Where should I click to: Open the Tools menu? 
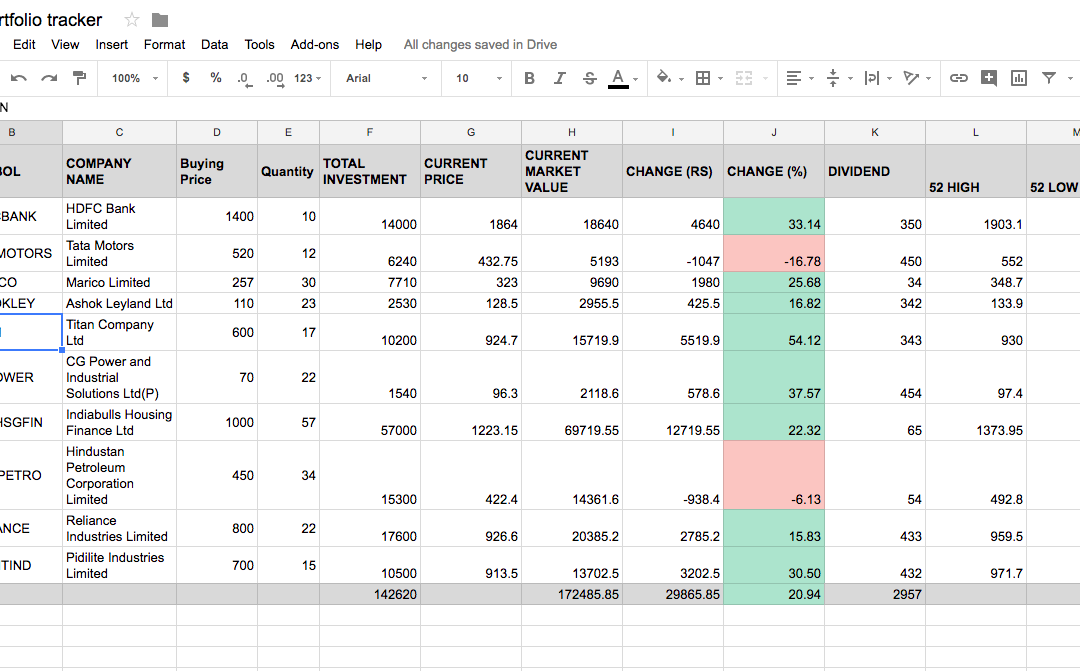260,45
